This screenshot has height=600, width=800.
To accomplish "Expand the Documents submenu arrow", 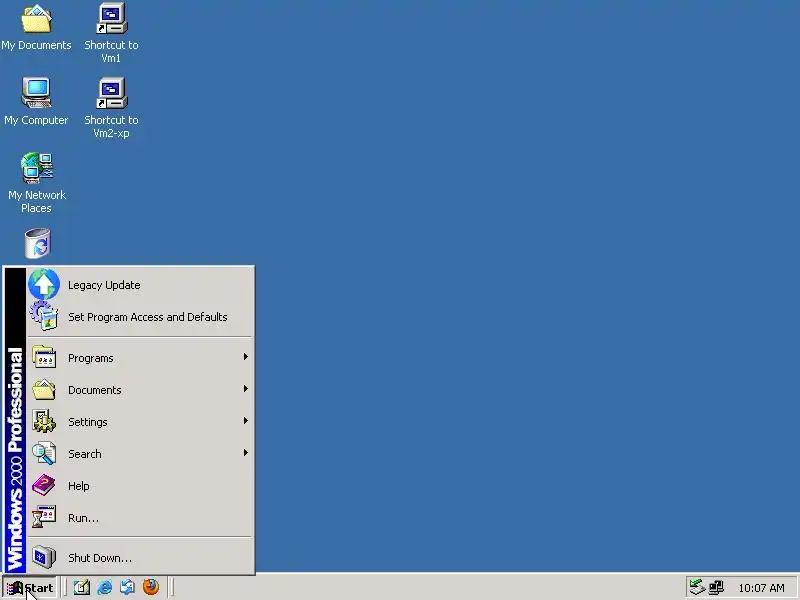I will 245,389.
